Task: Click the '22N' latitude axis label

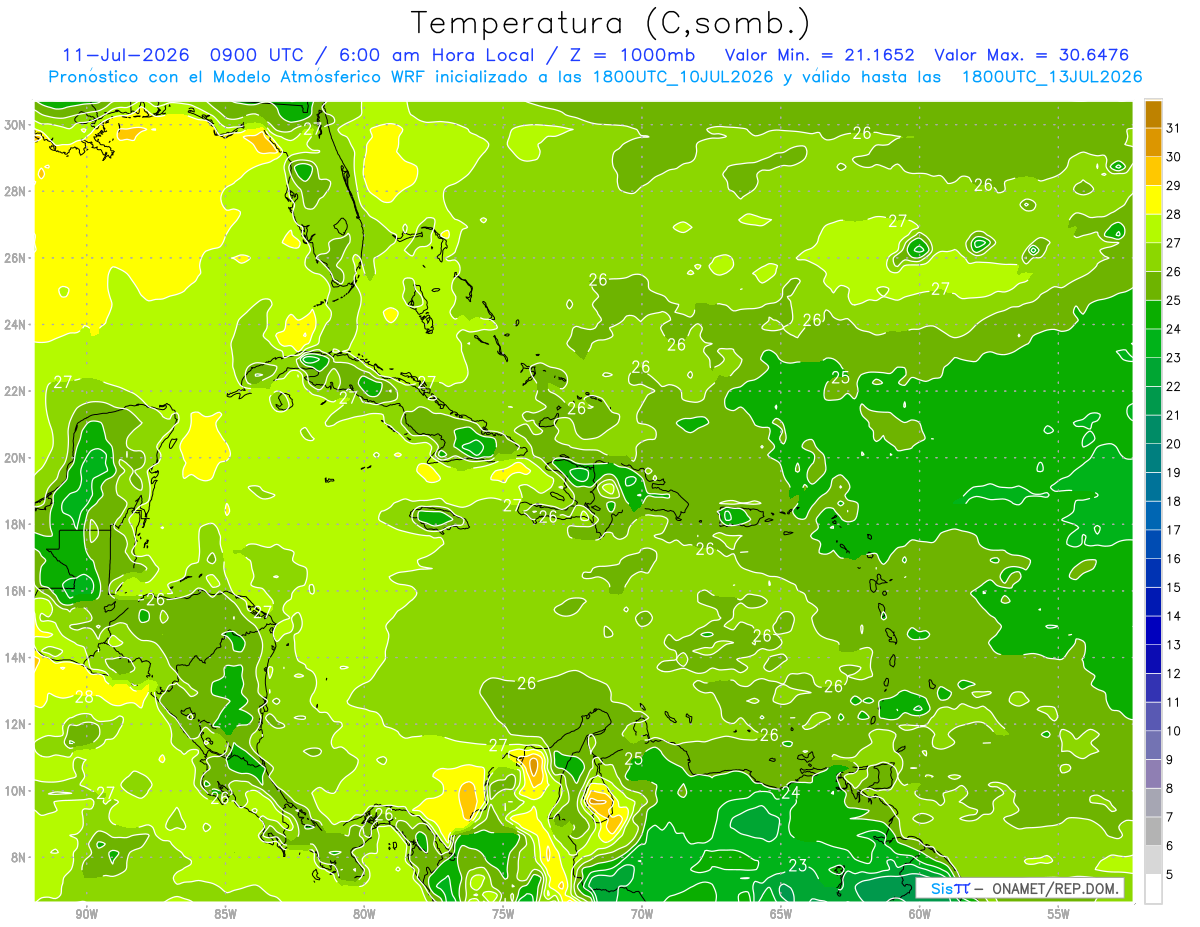Action: (17, 391)
